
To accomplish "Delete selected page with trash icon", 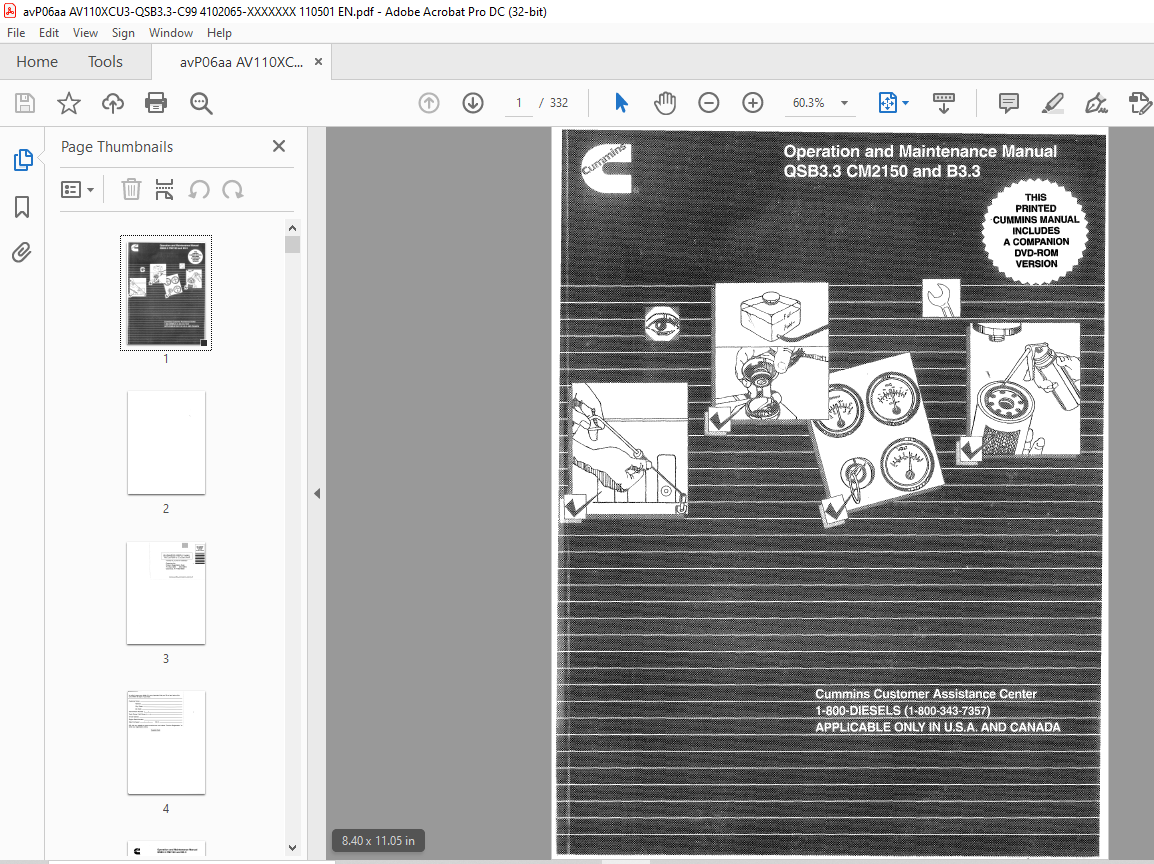I will (131, 190).
